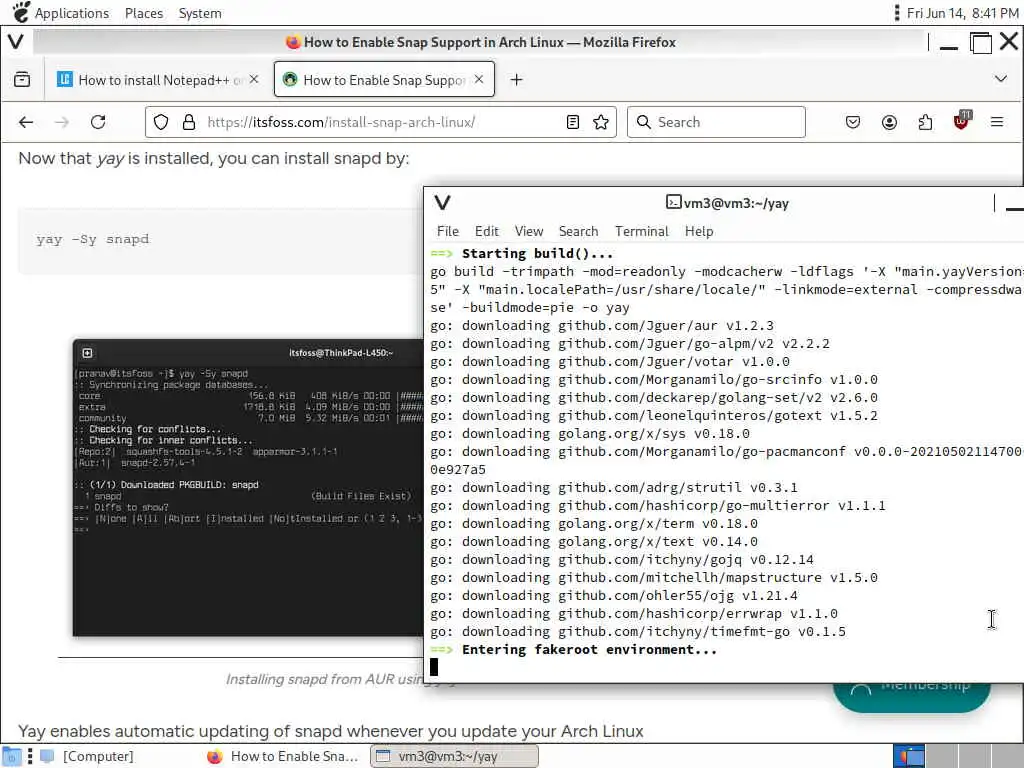The width and height of the screenshot is (1024, 768).
Task: Close the Enable Snap Support tab
Action: [x=479, y=79]
